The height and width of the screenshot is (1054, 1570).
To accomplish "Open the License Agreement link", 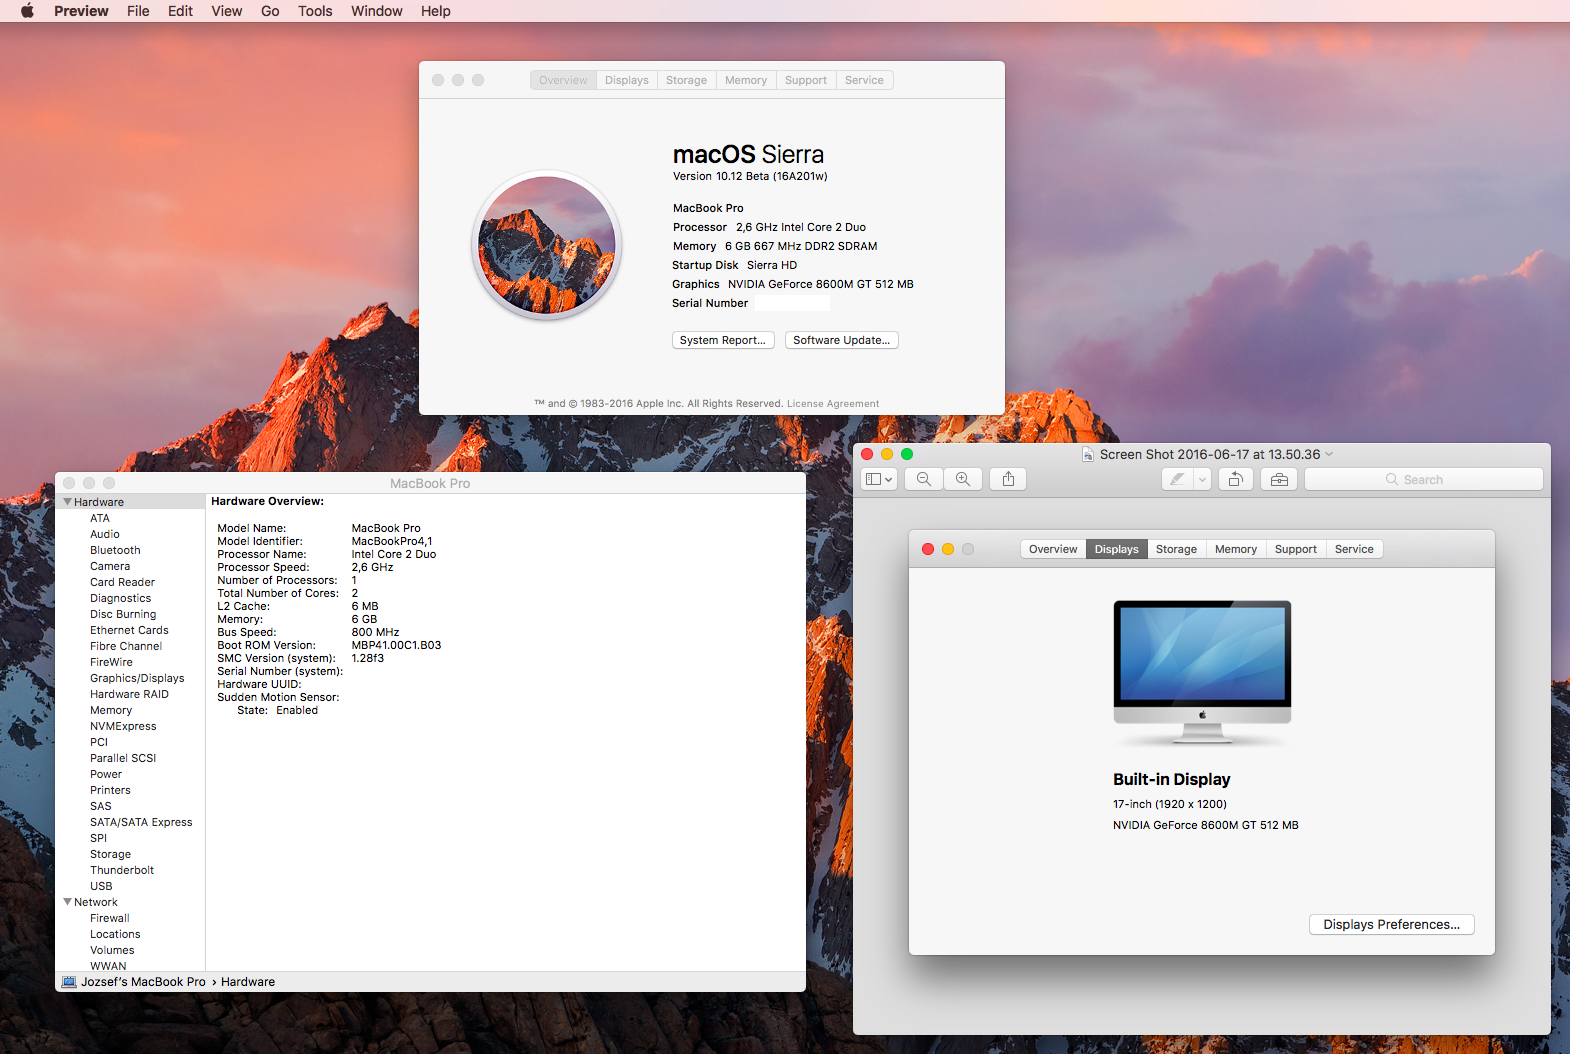I will click(832, 404).
